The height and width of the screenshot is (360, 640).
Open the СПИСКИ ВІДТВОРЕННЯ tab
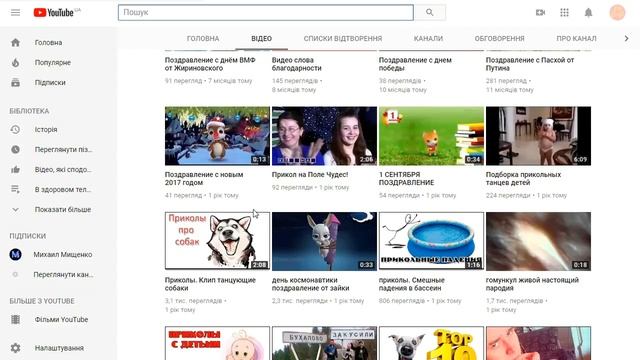[x=343, y=38]
